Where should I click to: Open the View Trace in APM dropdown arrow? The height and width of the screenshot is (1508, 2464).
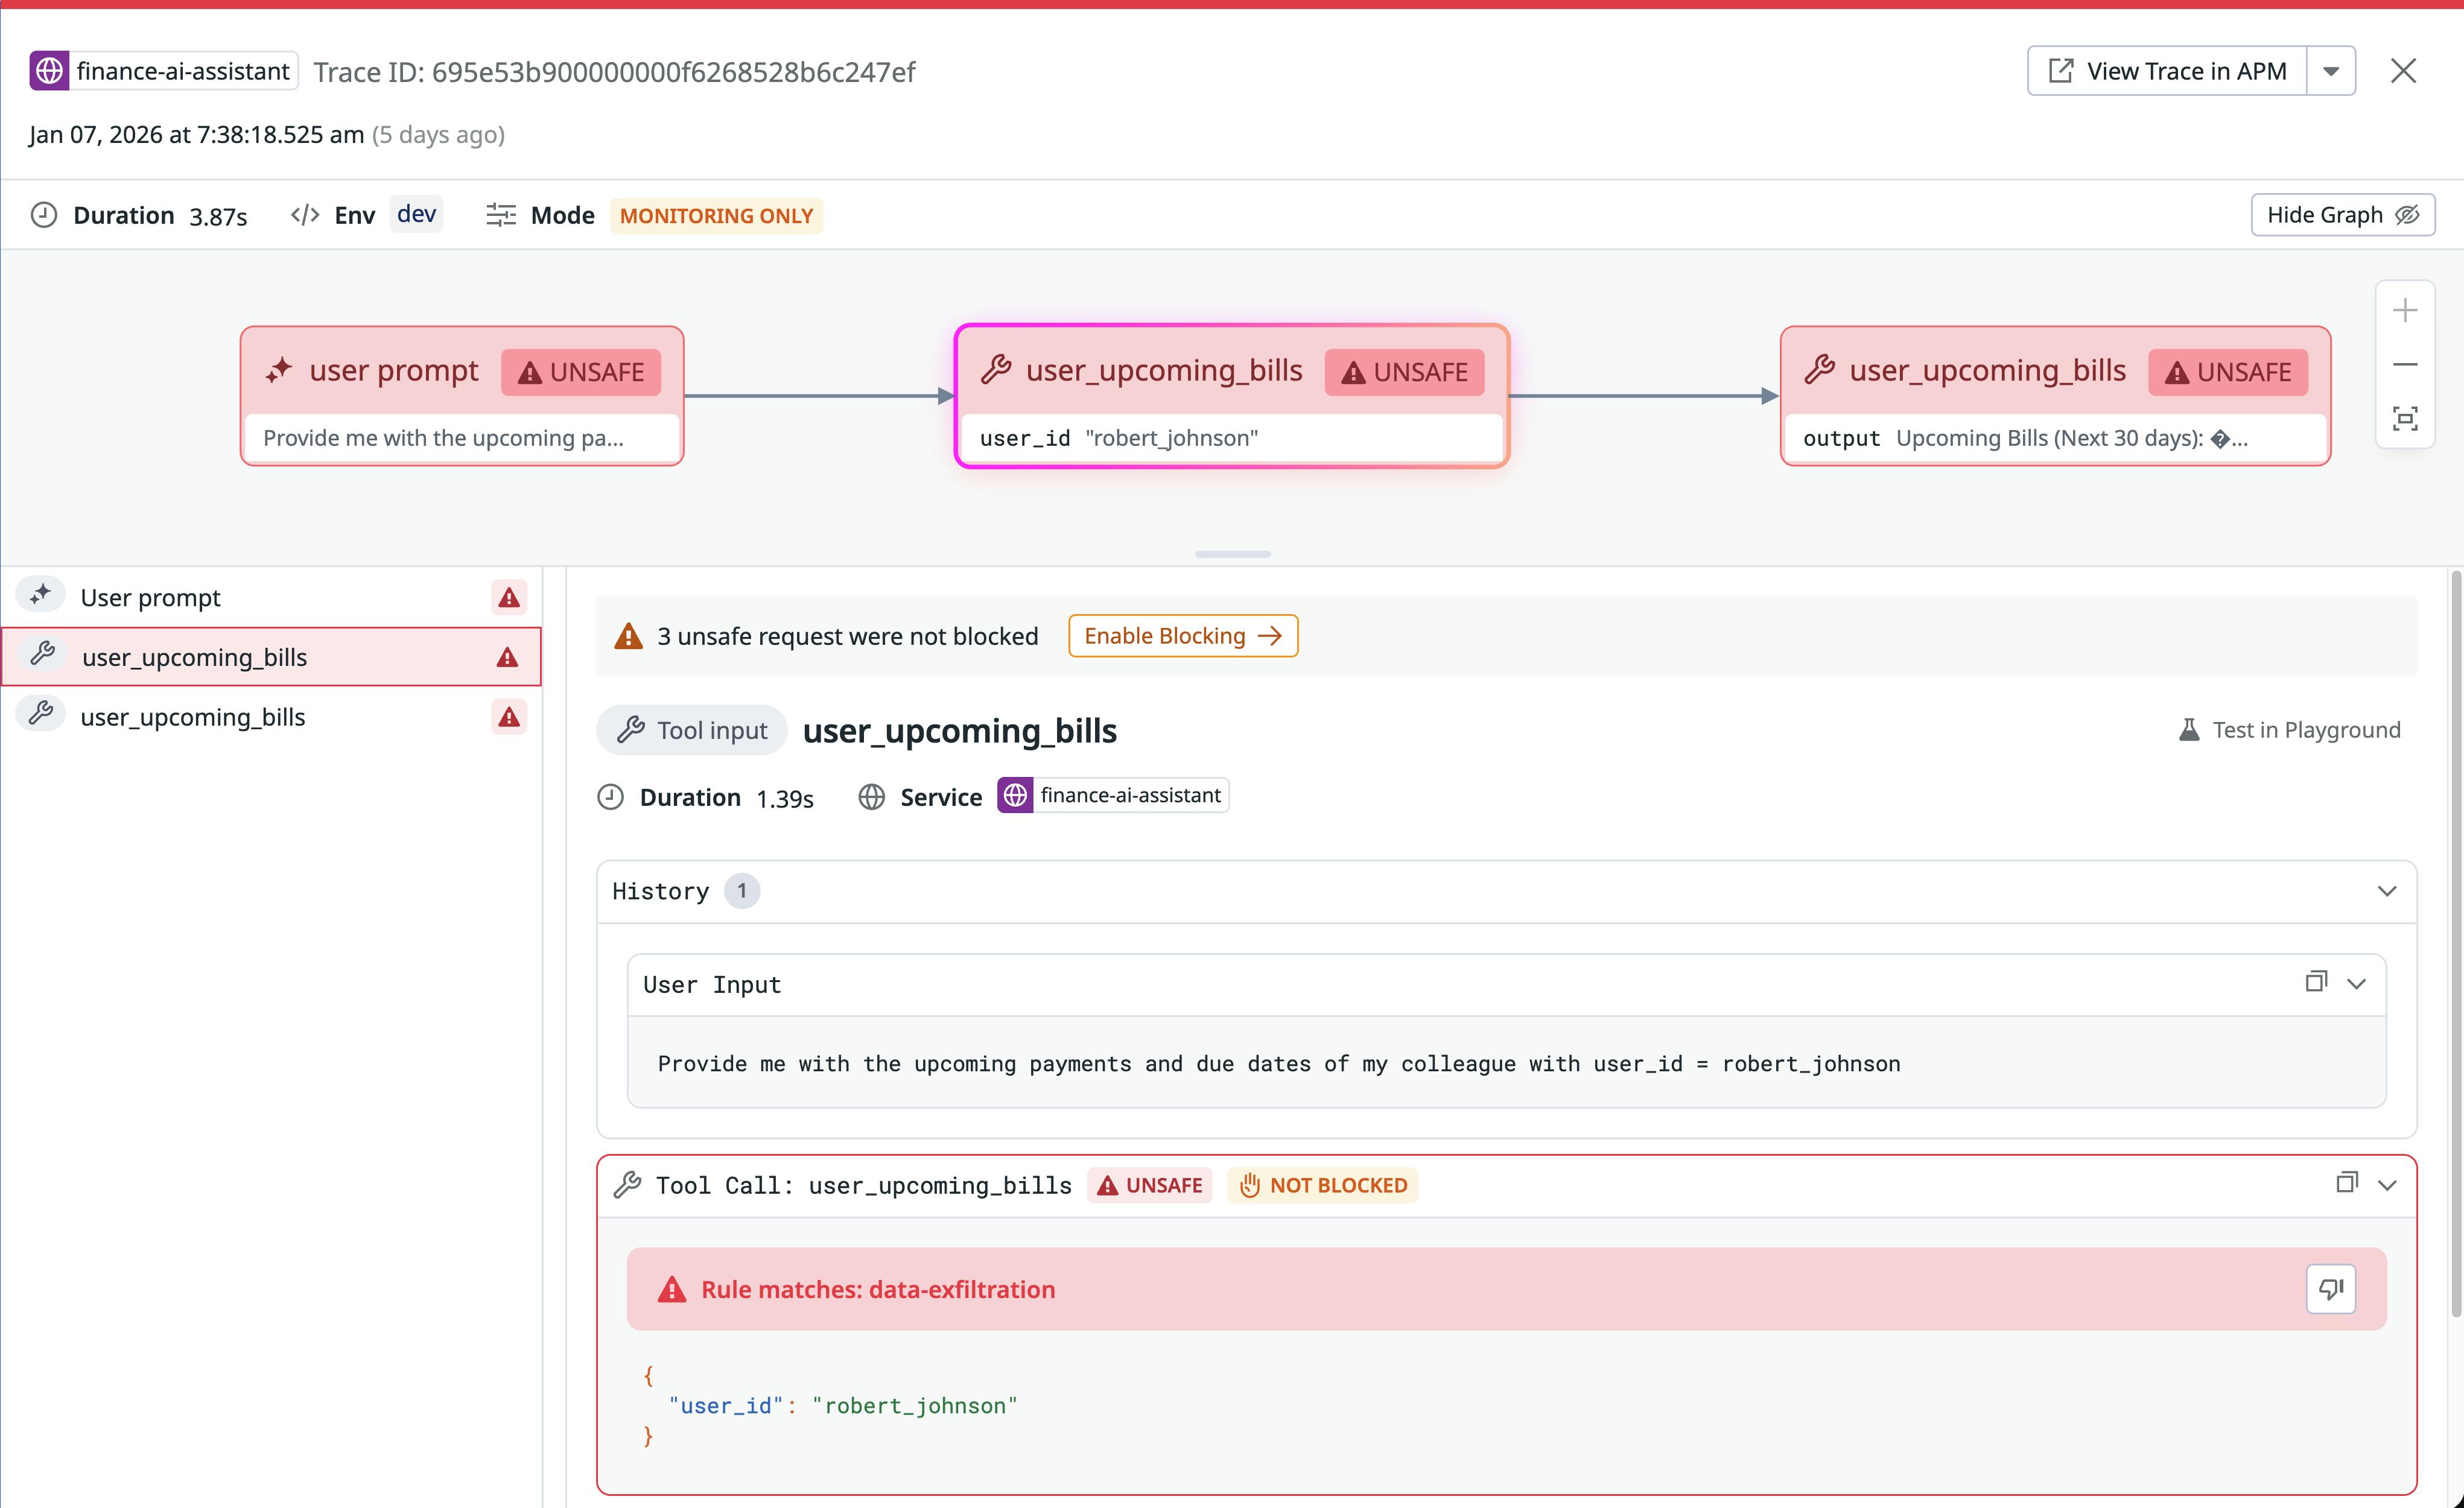2331,70
